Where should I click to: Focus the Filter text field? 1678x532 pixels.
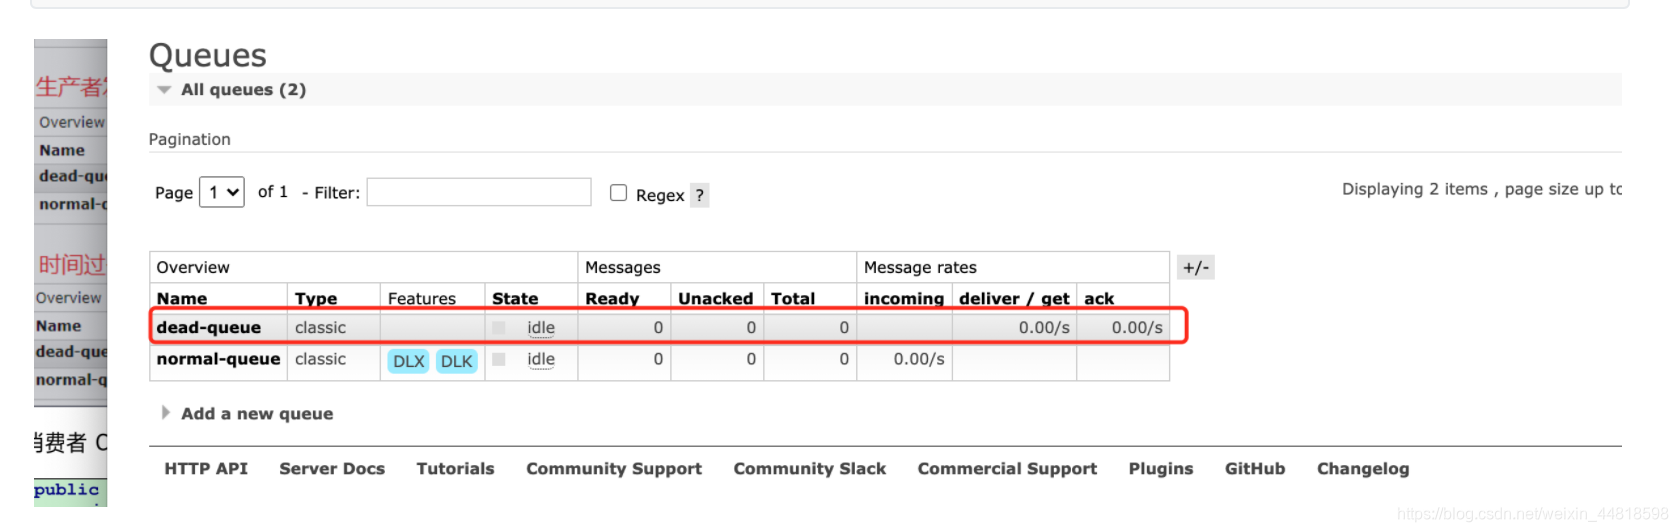pyautogui.click(x=479, y=192)
